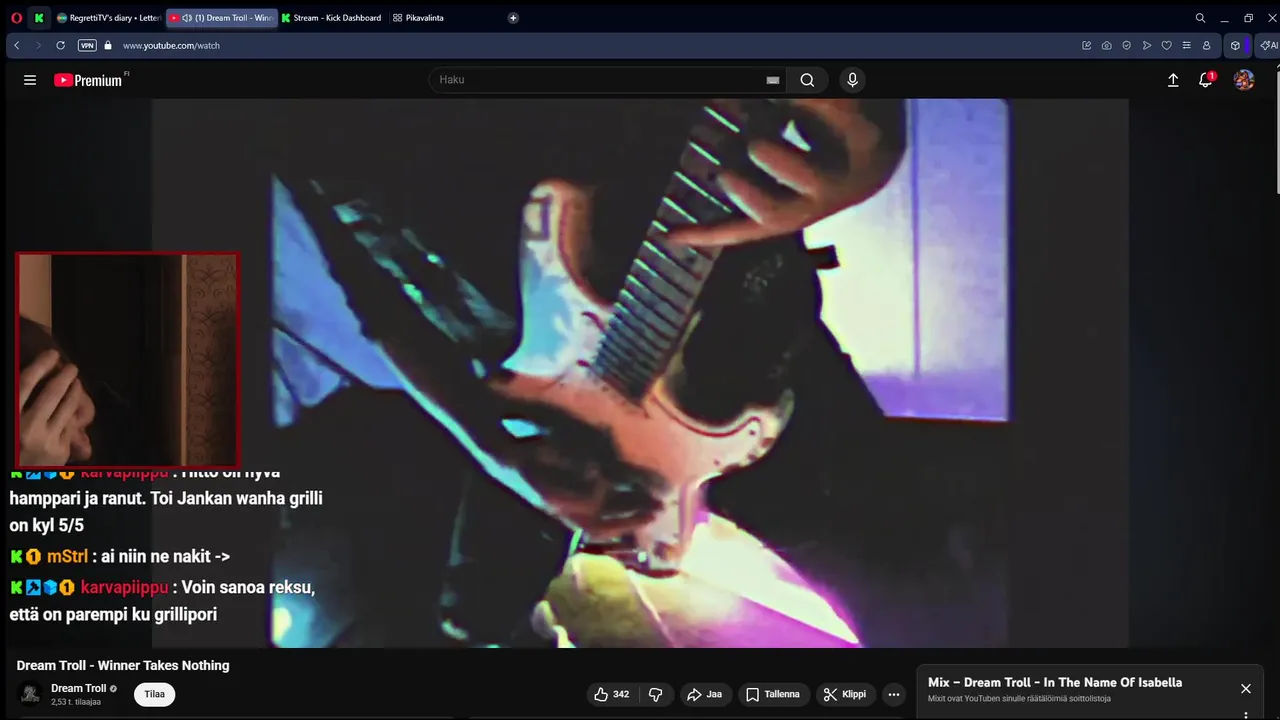Submit YouTube search with magnifier button
1280x720 pixels.
coord(807,80)
